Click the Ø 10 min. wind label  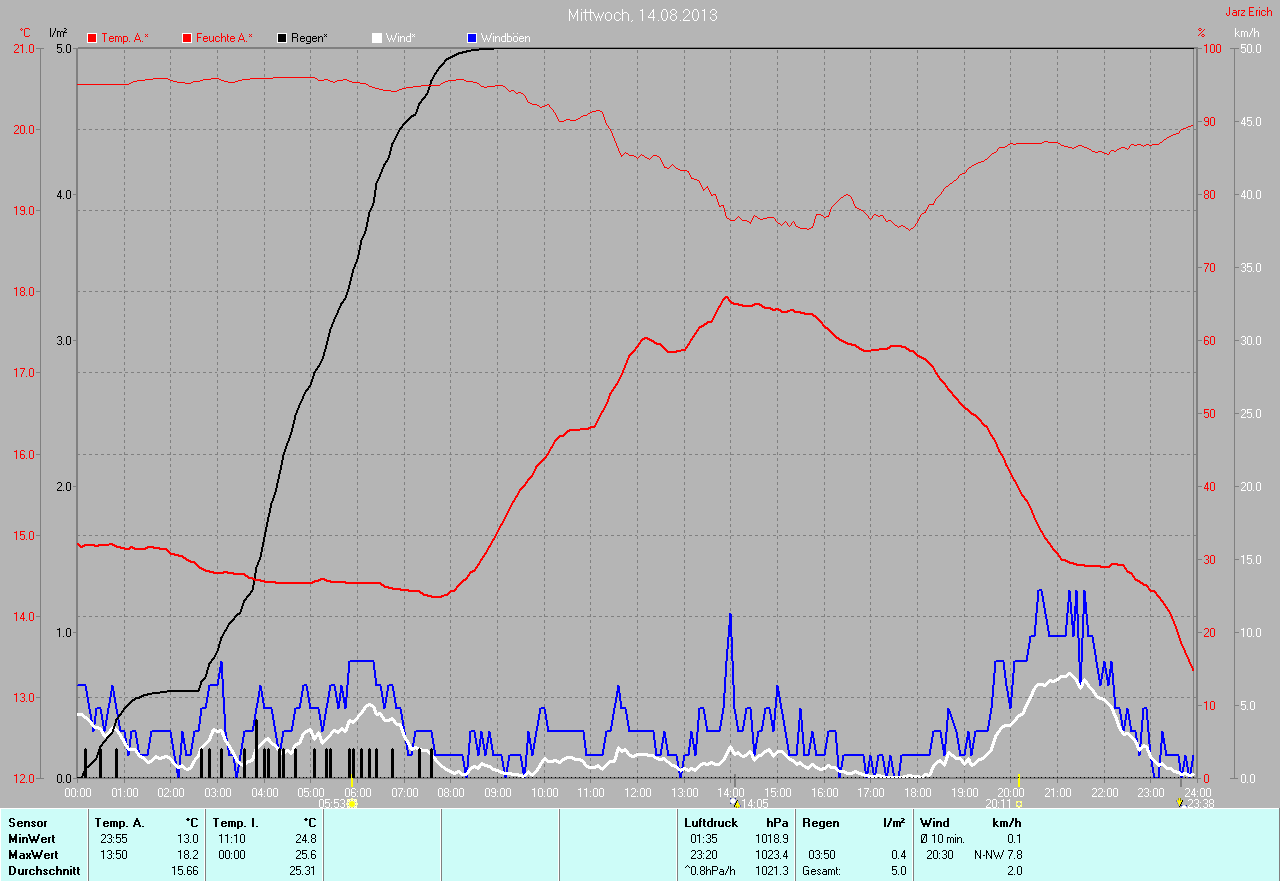point(943,839)
